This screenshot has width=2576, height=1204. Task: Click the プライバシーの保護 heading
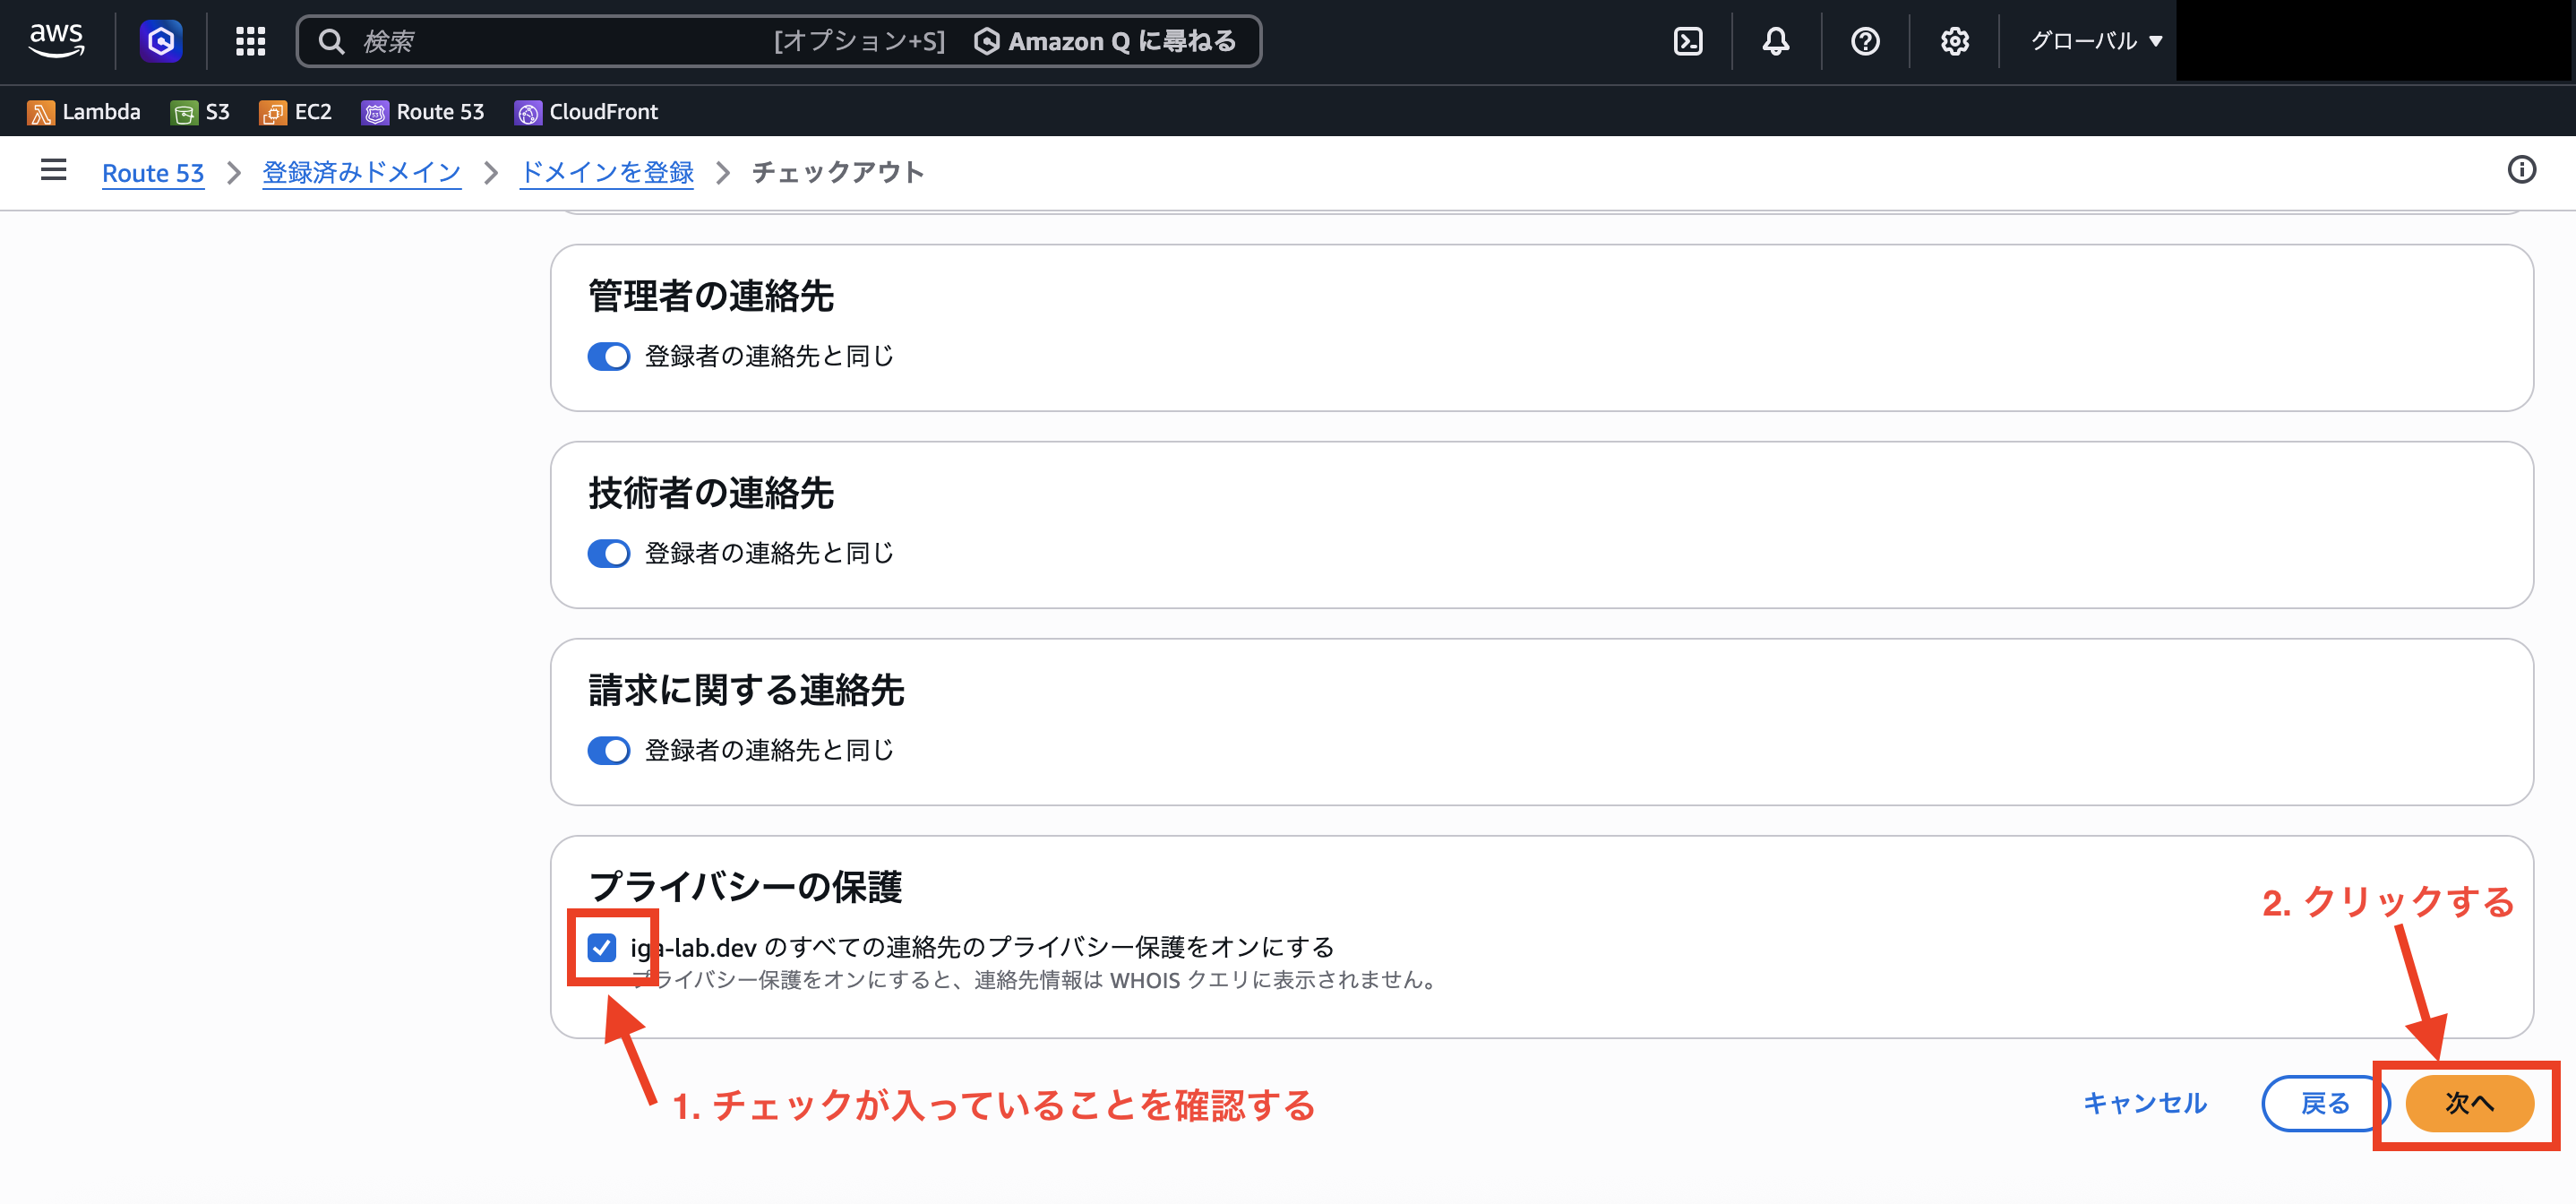745,886
